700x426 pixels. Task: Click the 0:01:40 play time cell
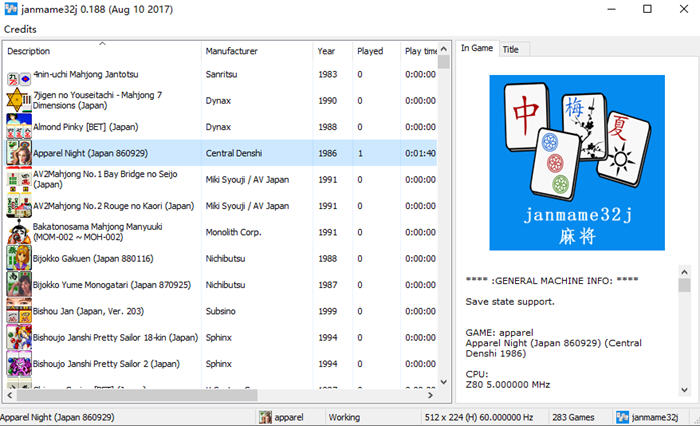(420, 153)
